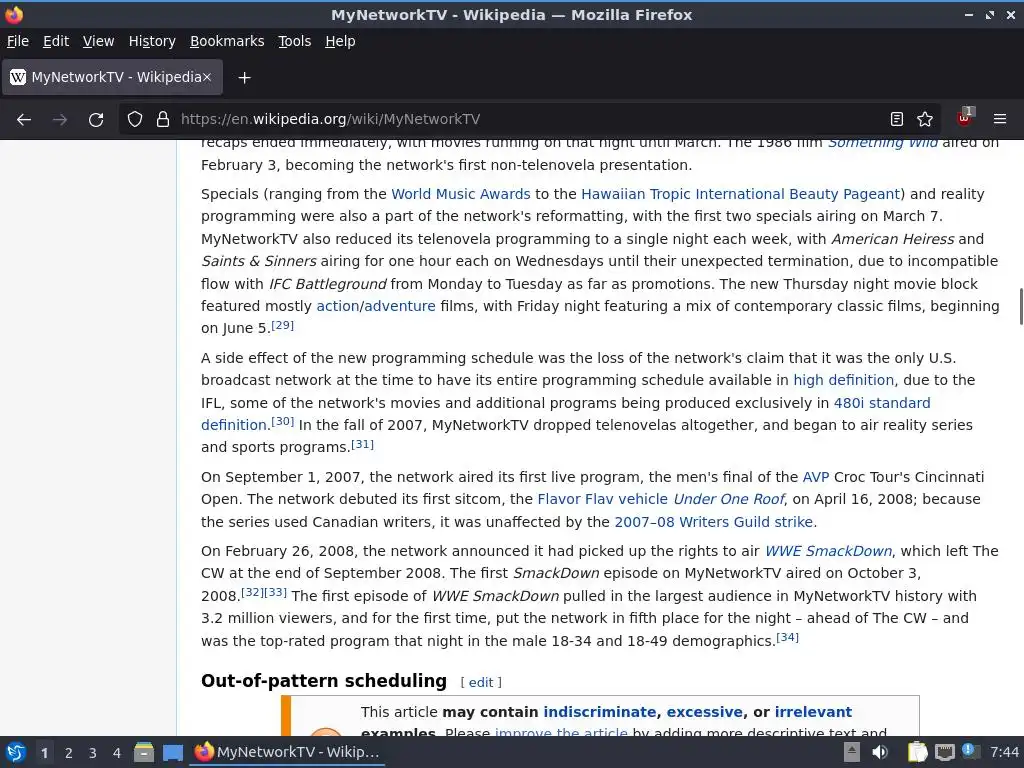
Task: Open Hawaiian Tropic International Beauty Pageant link
Action: click(x=741, y=194)
